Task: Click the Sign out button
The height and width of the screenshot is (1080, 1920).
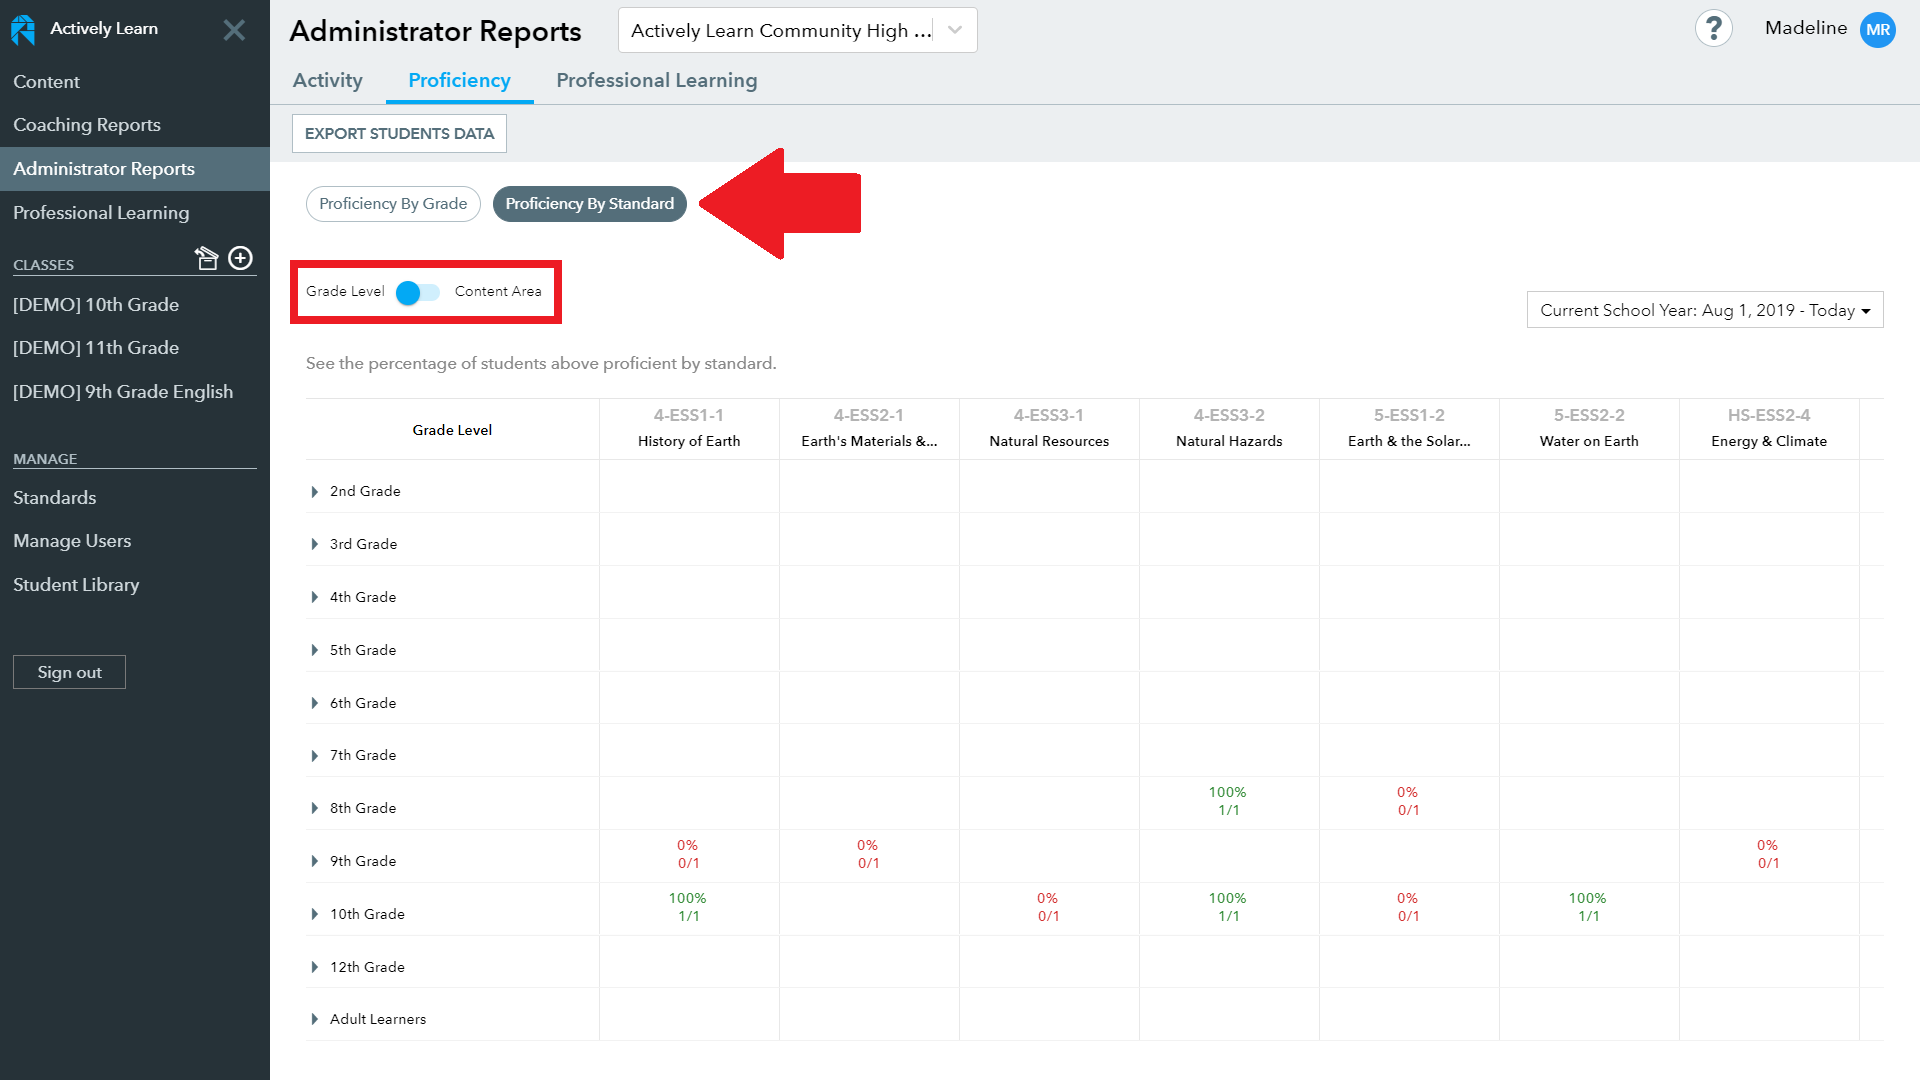Action: click(x=69, y=671)
